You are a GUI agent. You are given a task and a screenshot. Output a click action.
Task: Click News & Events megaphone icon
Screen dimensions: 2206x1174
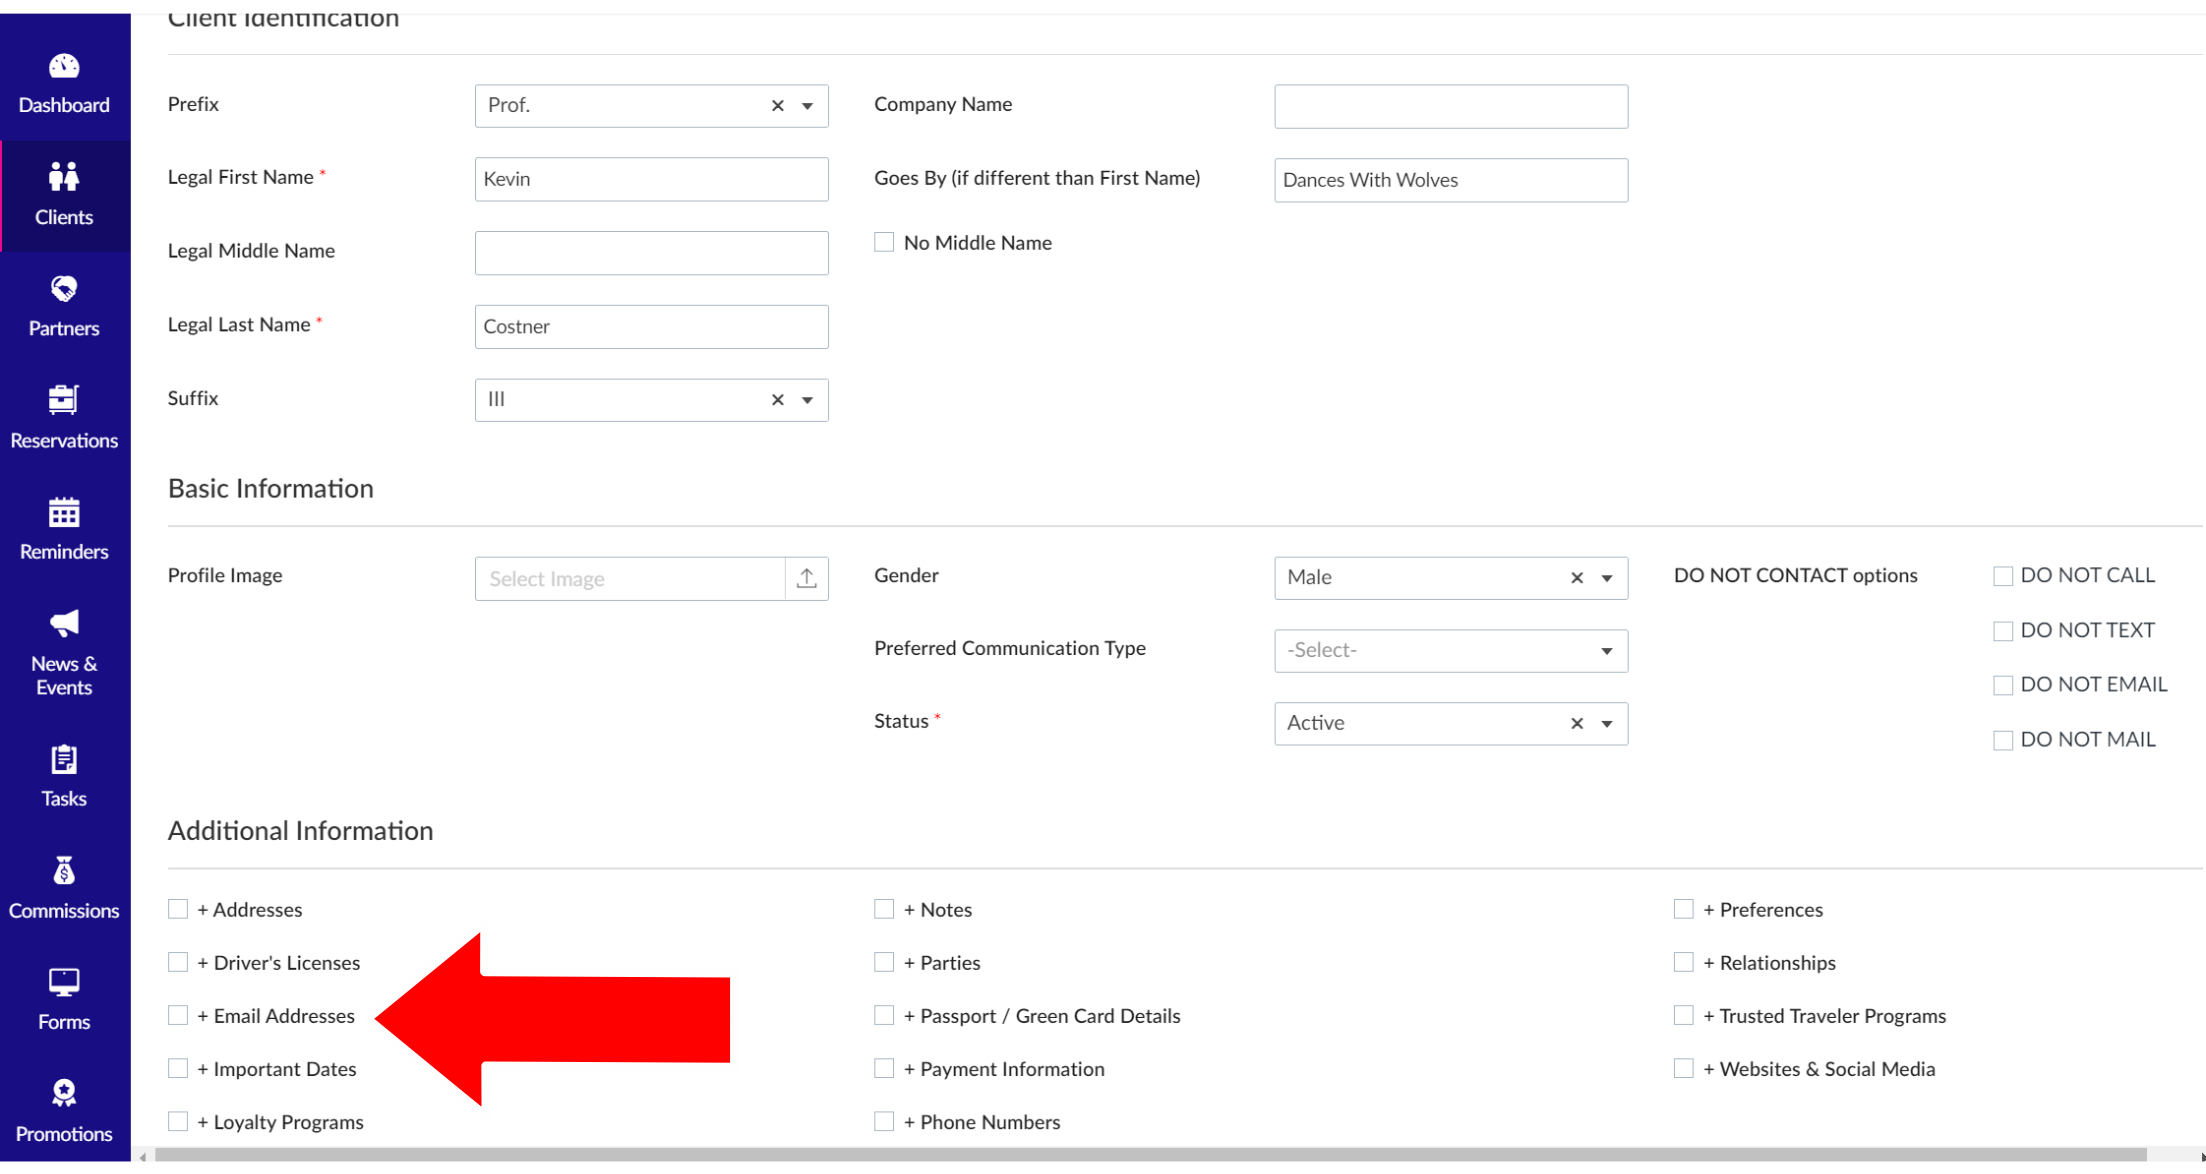(x=64, y=624)
